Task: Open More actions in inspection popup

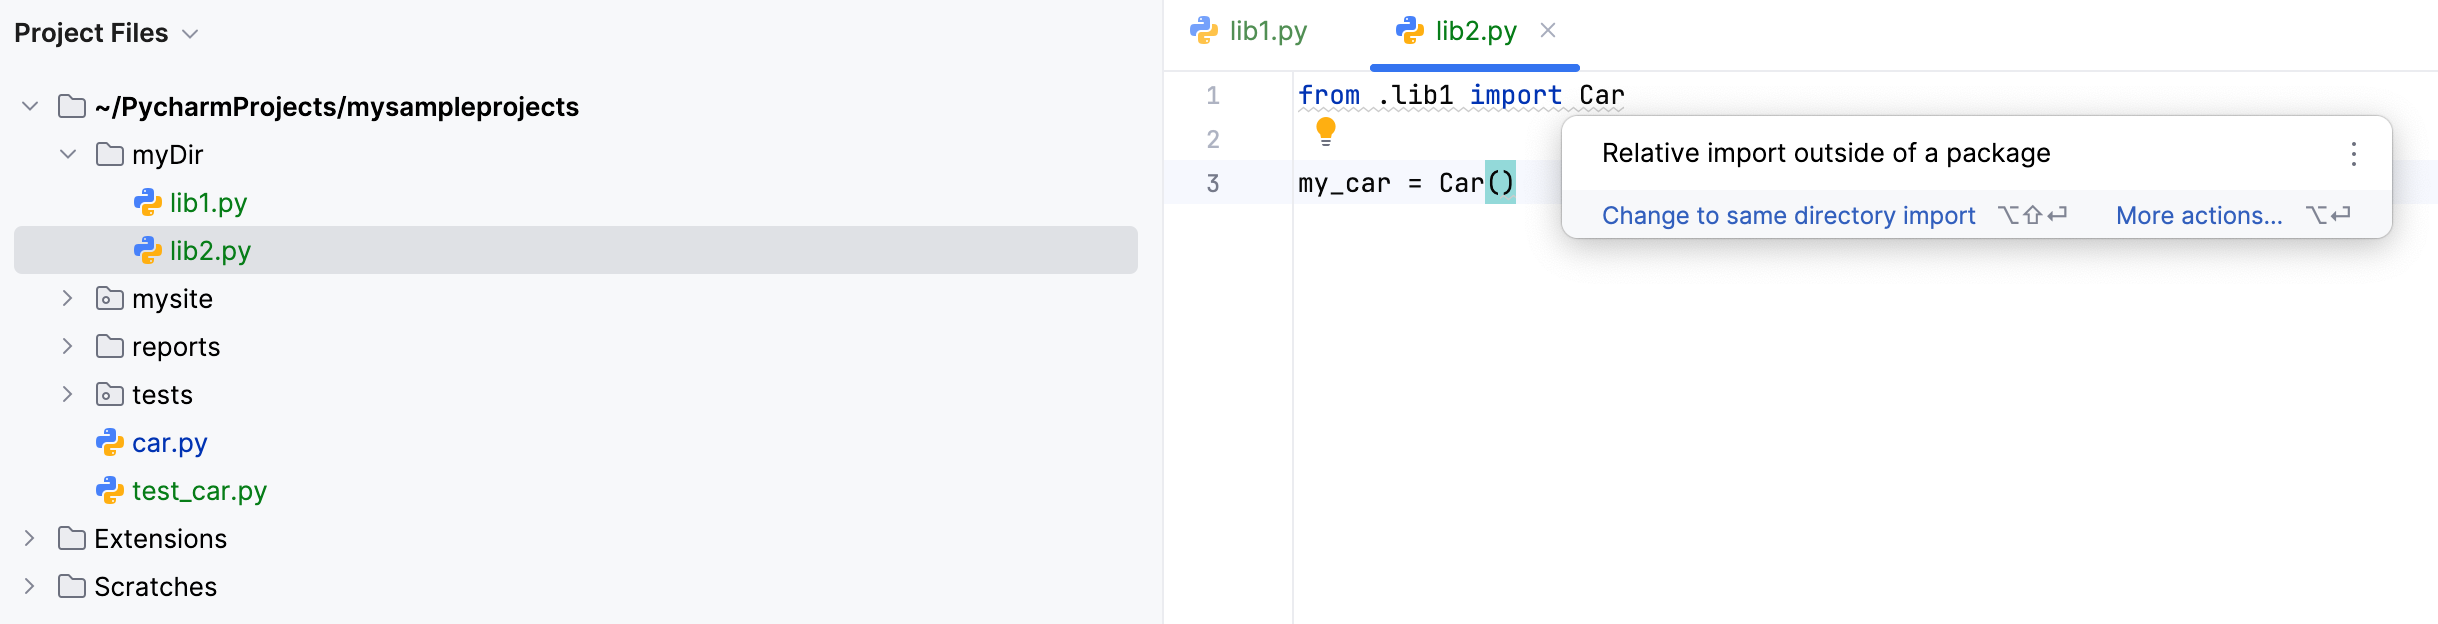Action: (x=2199, y=216)
